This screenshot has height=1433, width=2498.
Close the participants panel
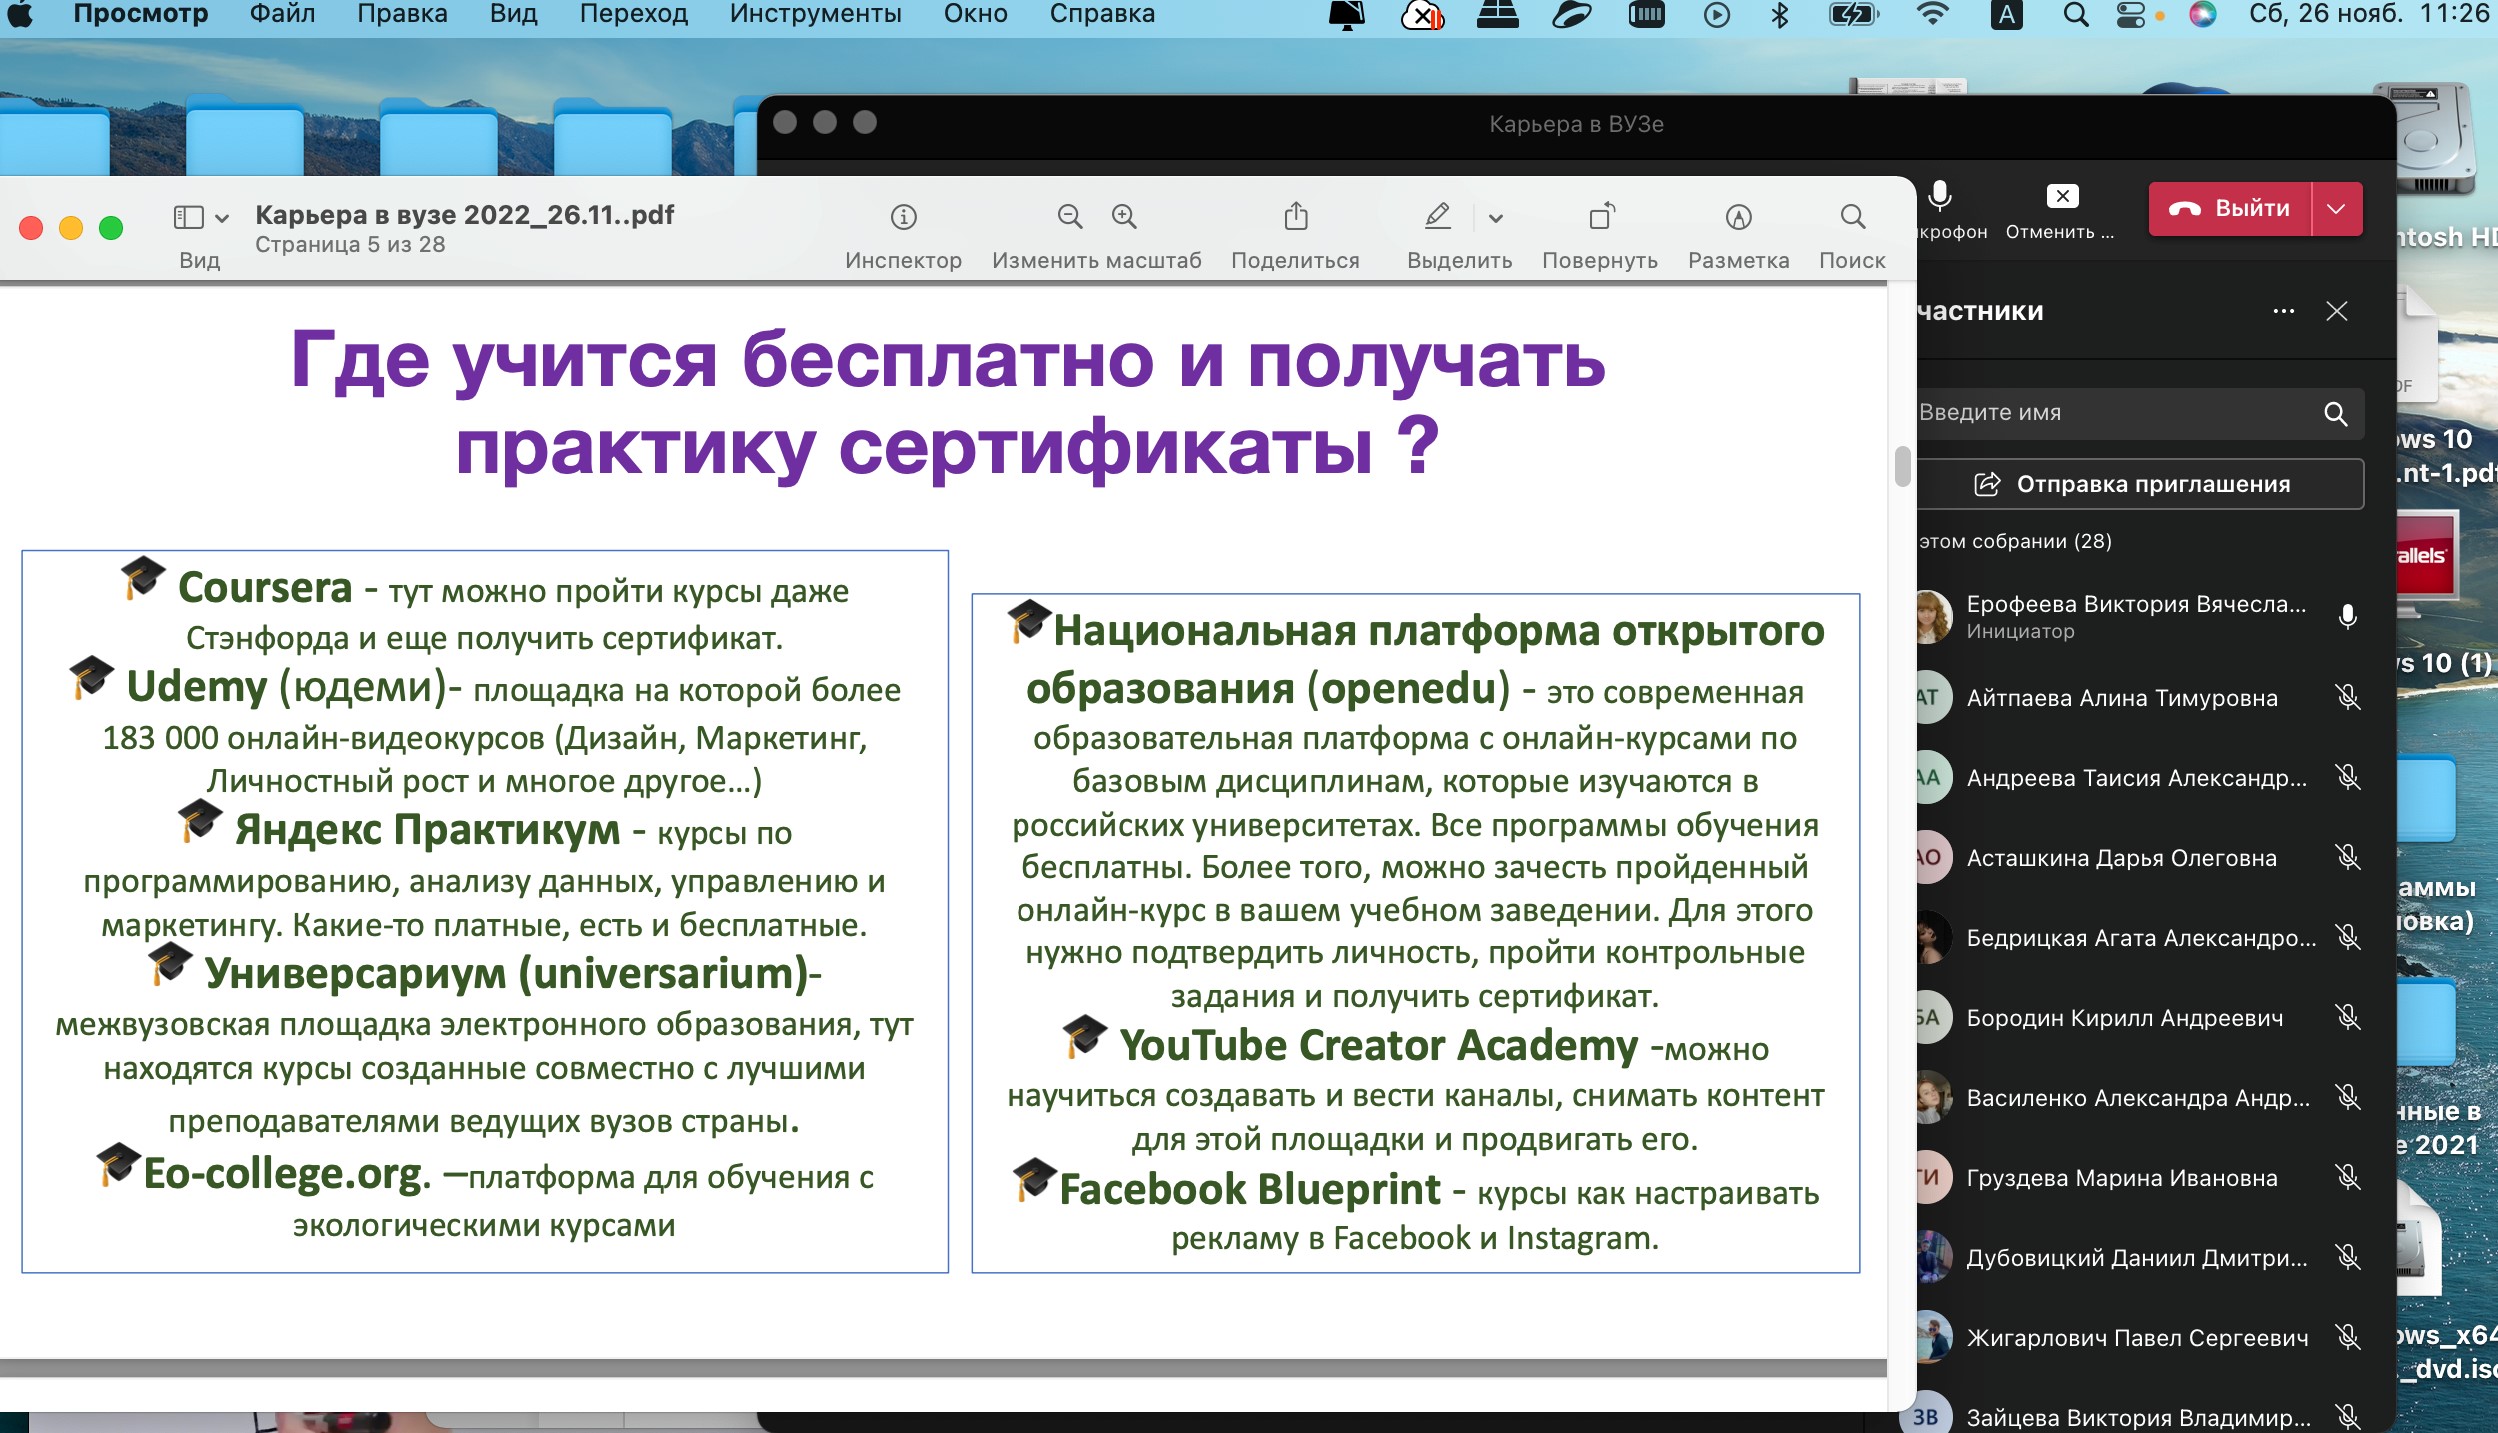[2337, 311]
